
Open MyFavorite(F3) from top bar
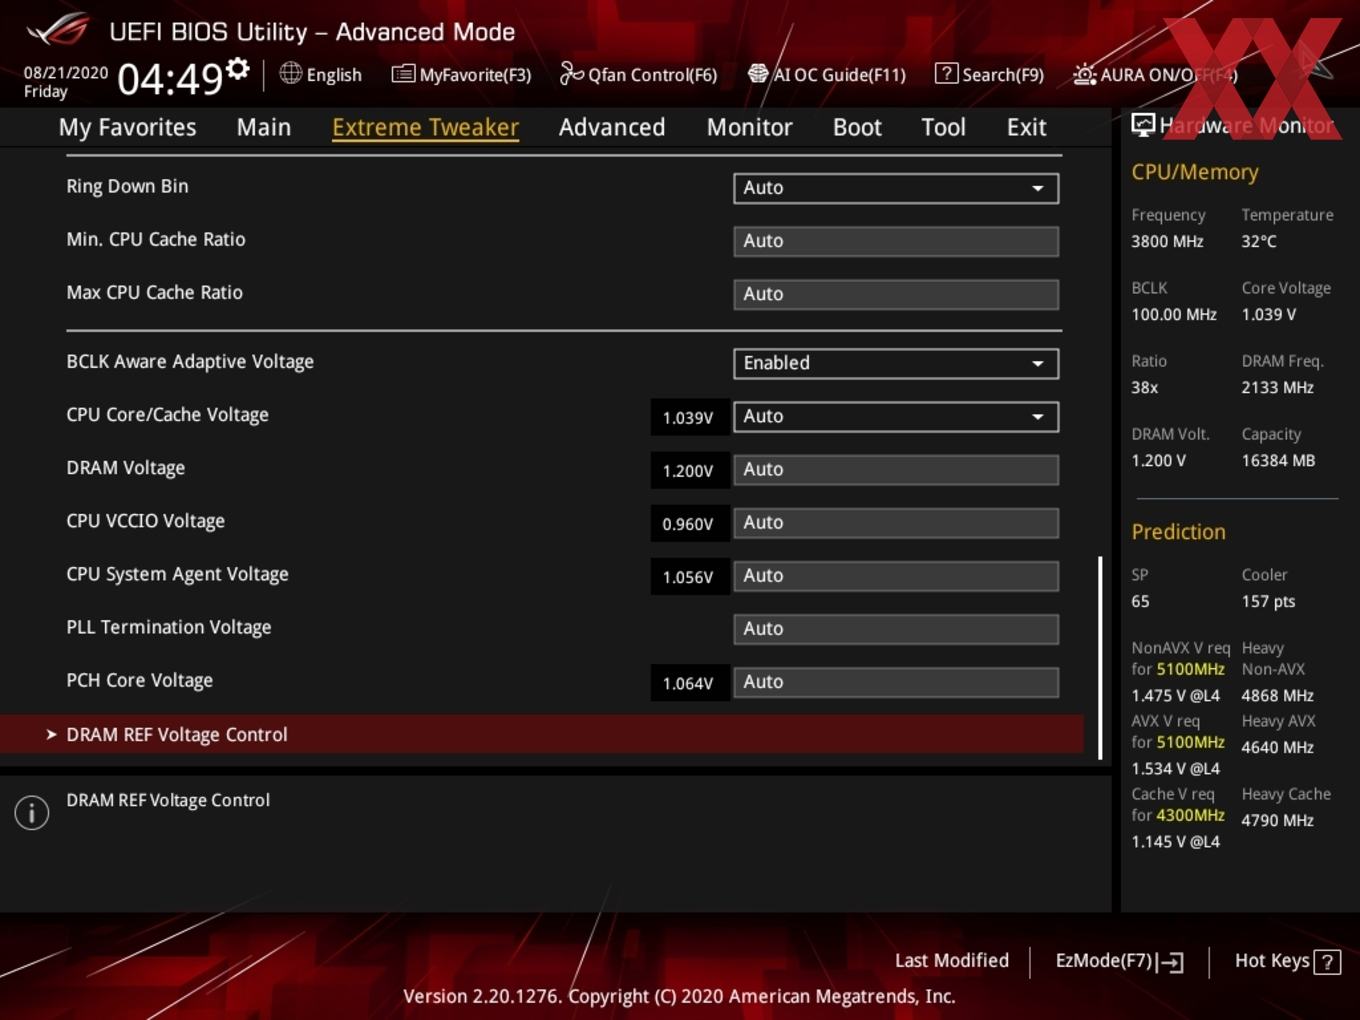tap(461, 74)
